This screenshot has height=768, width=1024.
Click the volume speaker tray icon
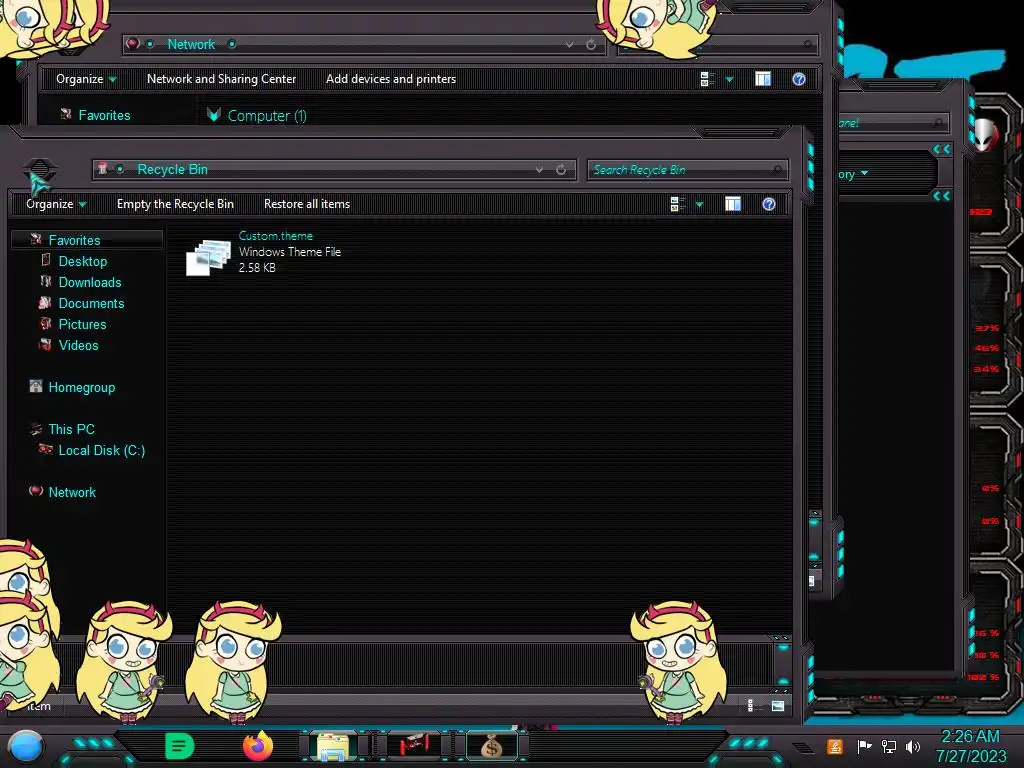click(913, 746)
